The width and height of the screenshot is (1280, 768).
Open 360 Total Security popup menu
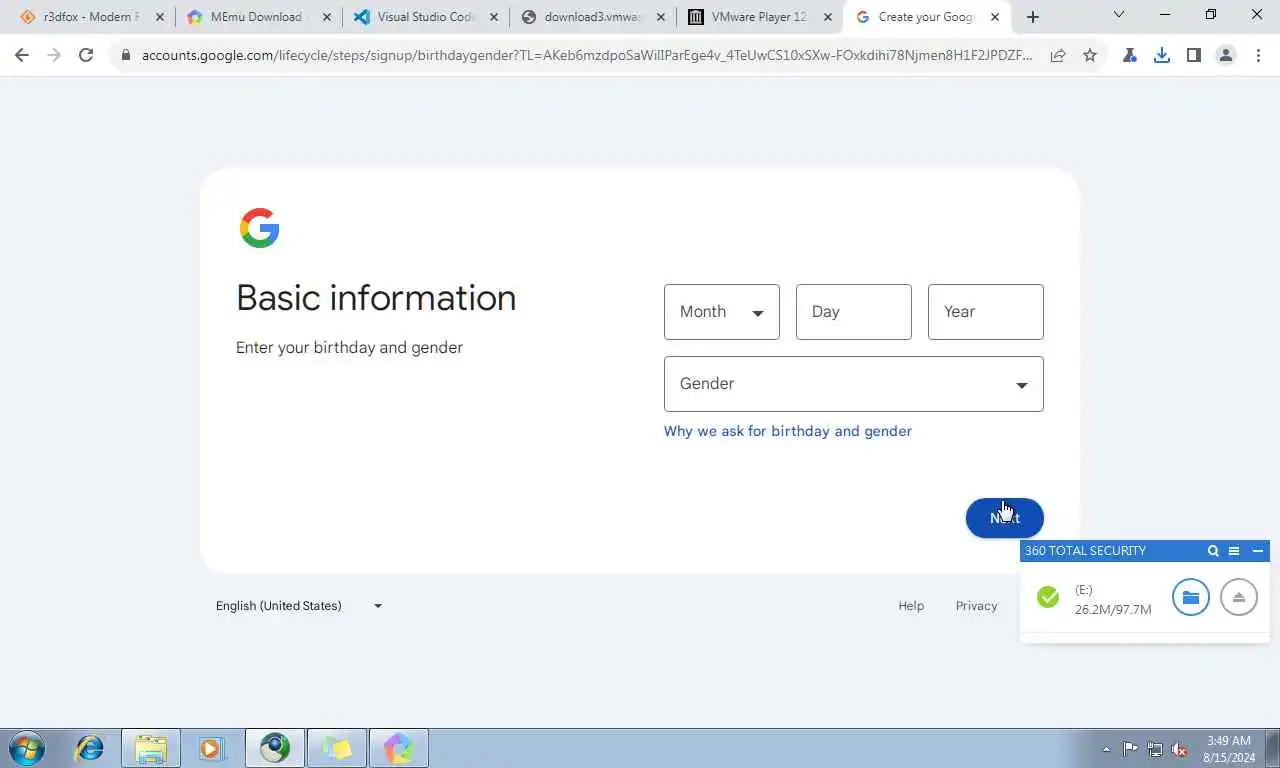click(1234, 551)
